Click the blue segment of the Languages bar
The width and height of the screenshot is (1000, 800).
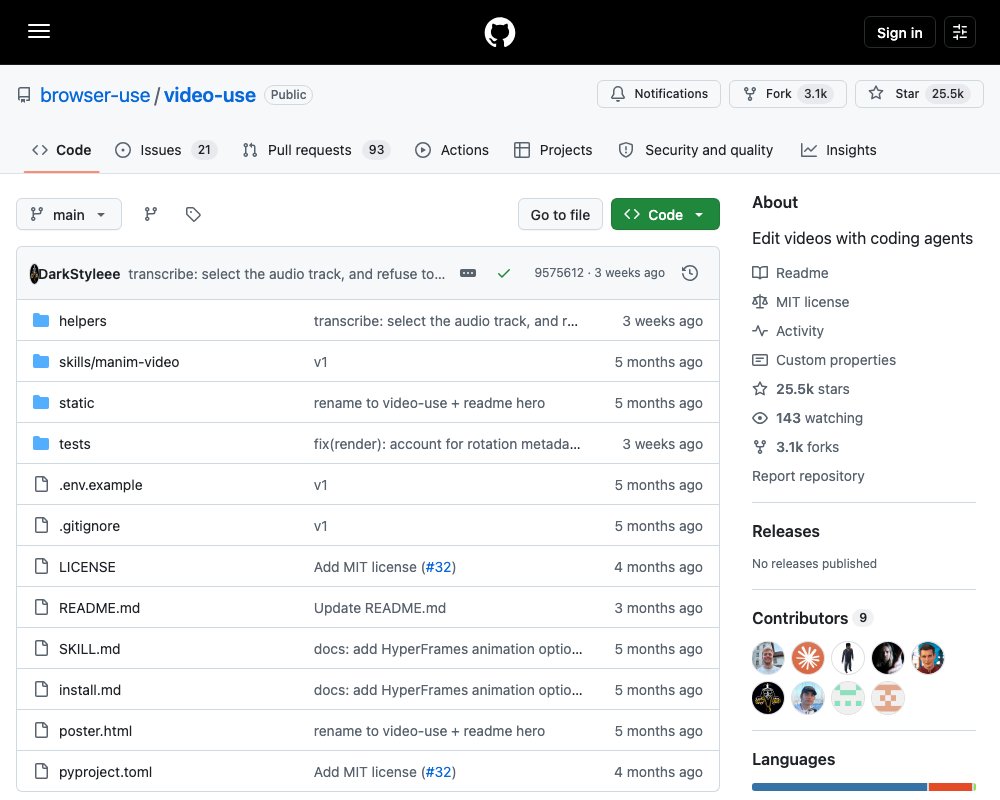point(839,787)
